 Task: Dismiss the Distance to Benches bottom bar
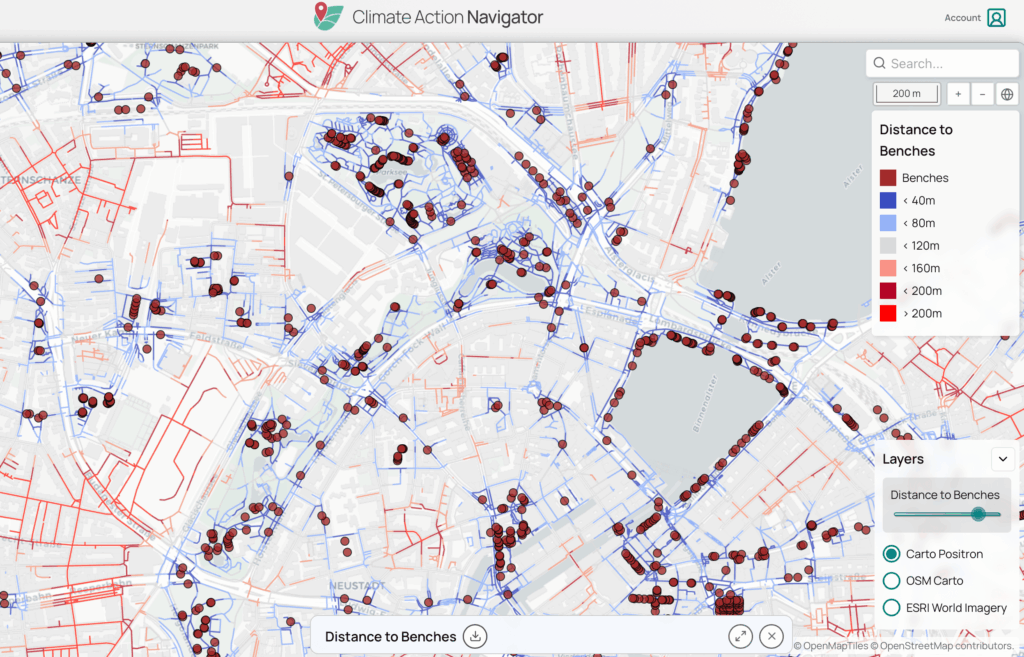coord(771,636)
